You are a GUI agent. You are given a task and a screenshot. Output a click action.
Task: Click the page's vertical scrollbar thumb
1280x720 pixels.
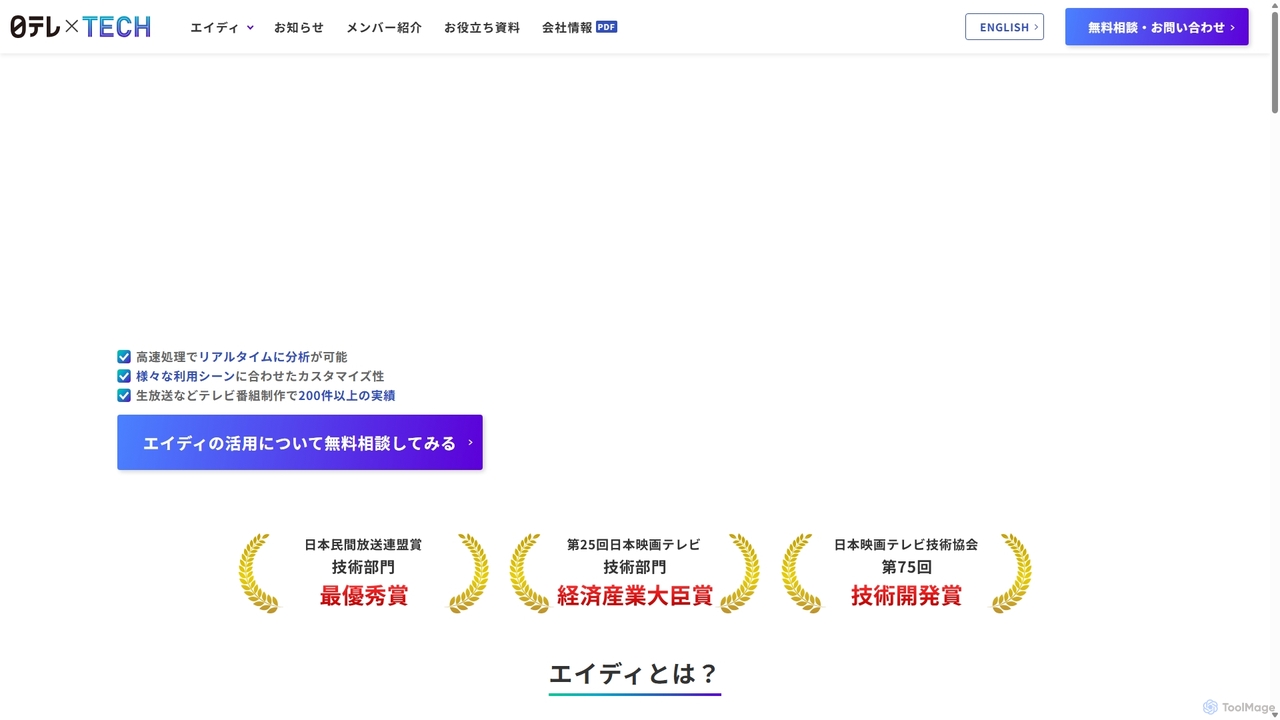(1275, 62)
